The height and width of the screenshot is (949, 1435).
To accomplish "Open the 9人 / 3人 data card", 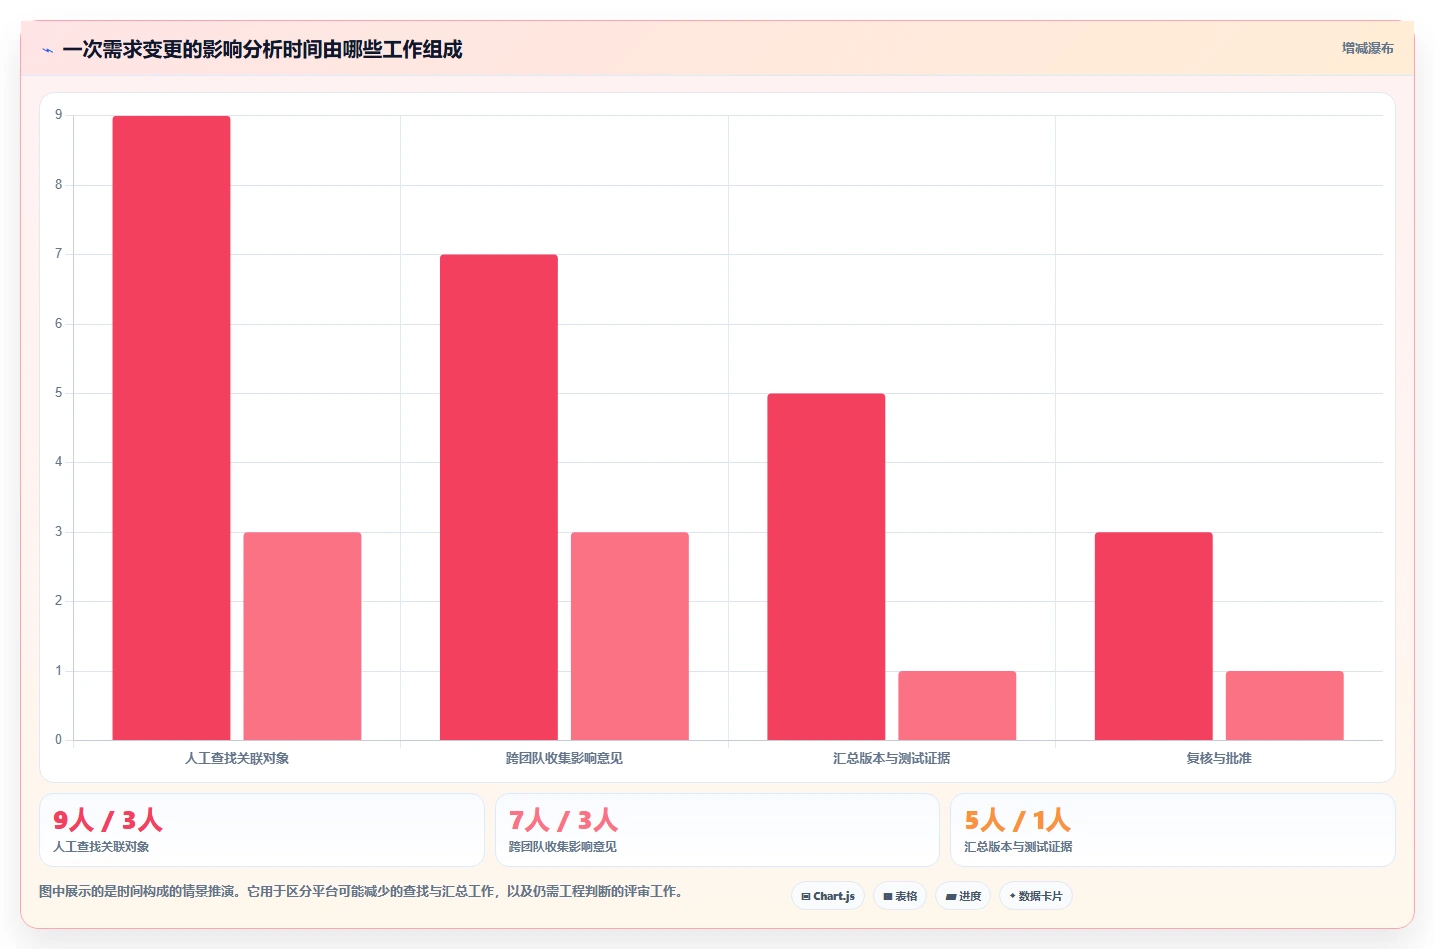I will point(262,830).
